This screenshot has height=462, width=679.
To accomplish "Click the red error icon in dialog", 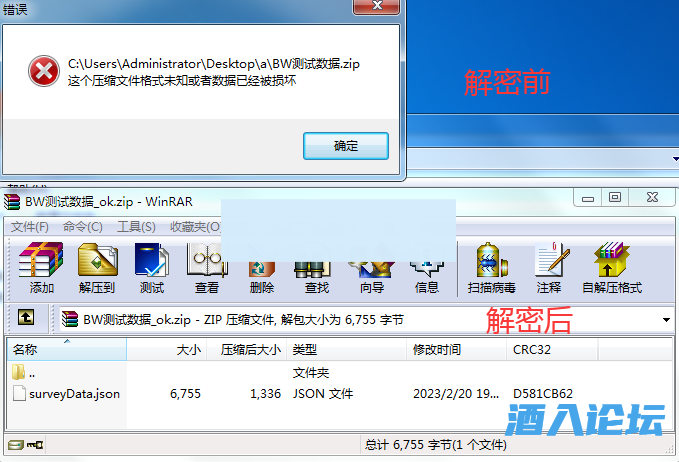I will point(44,71).
